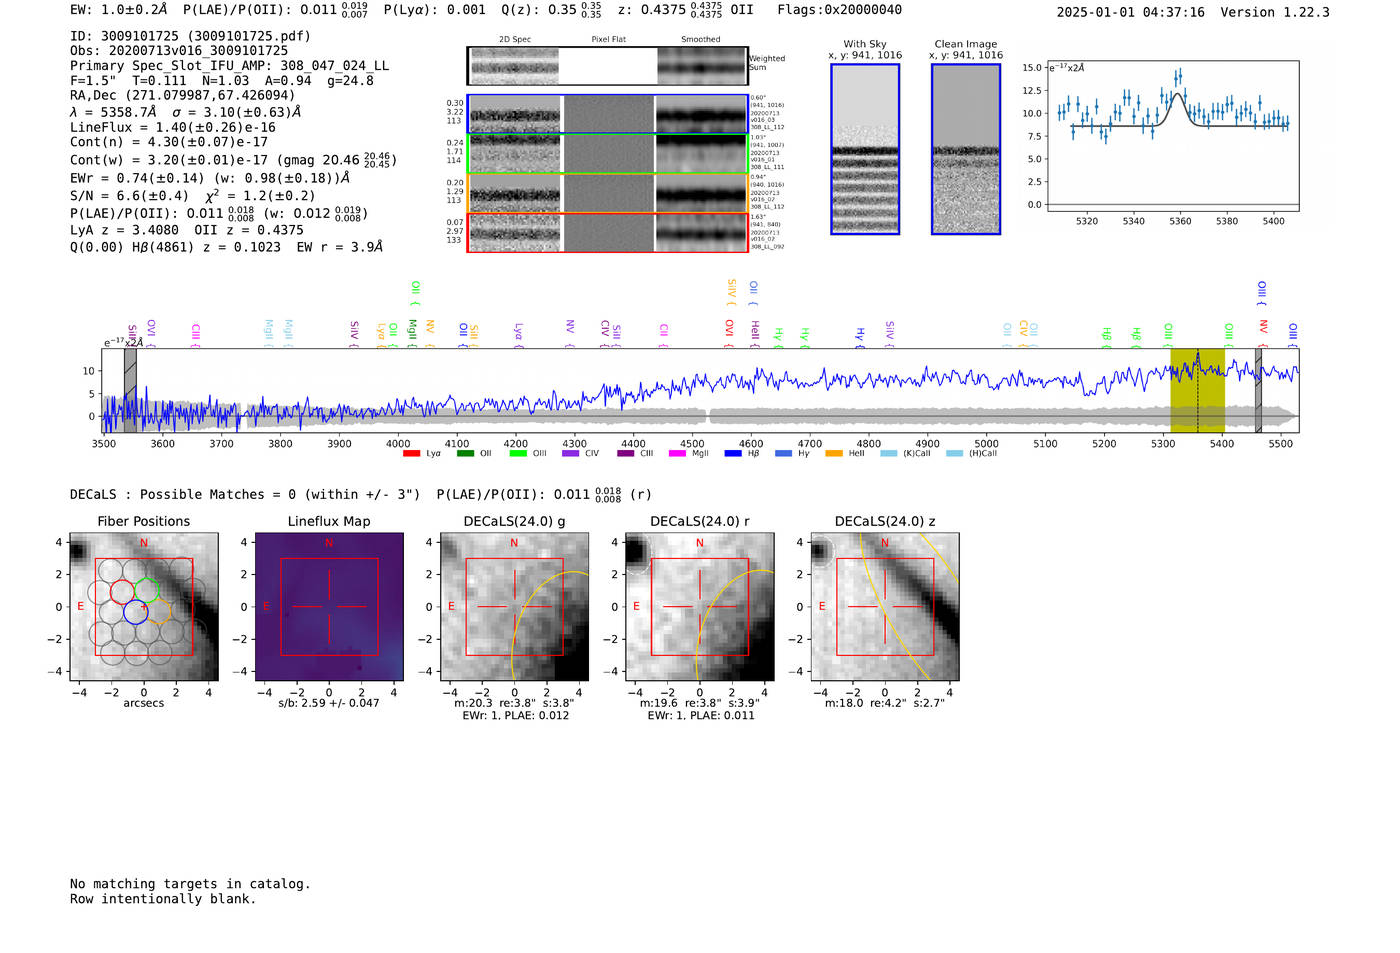Screen dimensions: 1400x953
Task: Click the Cont(w) = 3.20 gmag line
Action: coord(233,160)
